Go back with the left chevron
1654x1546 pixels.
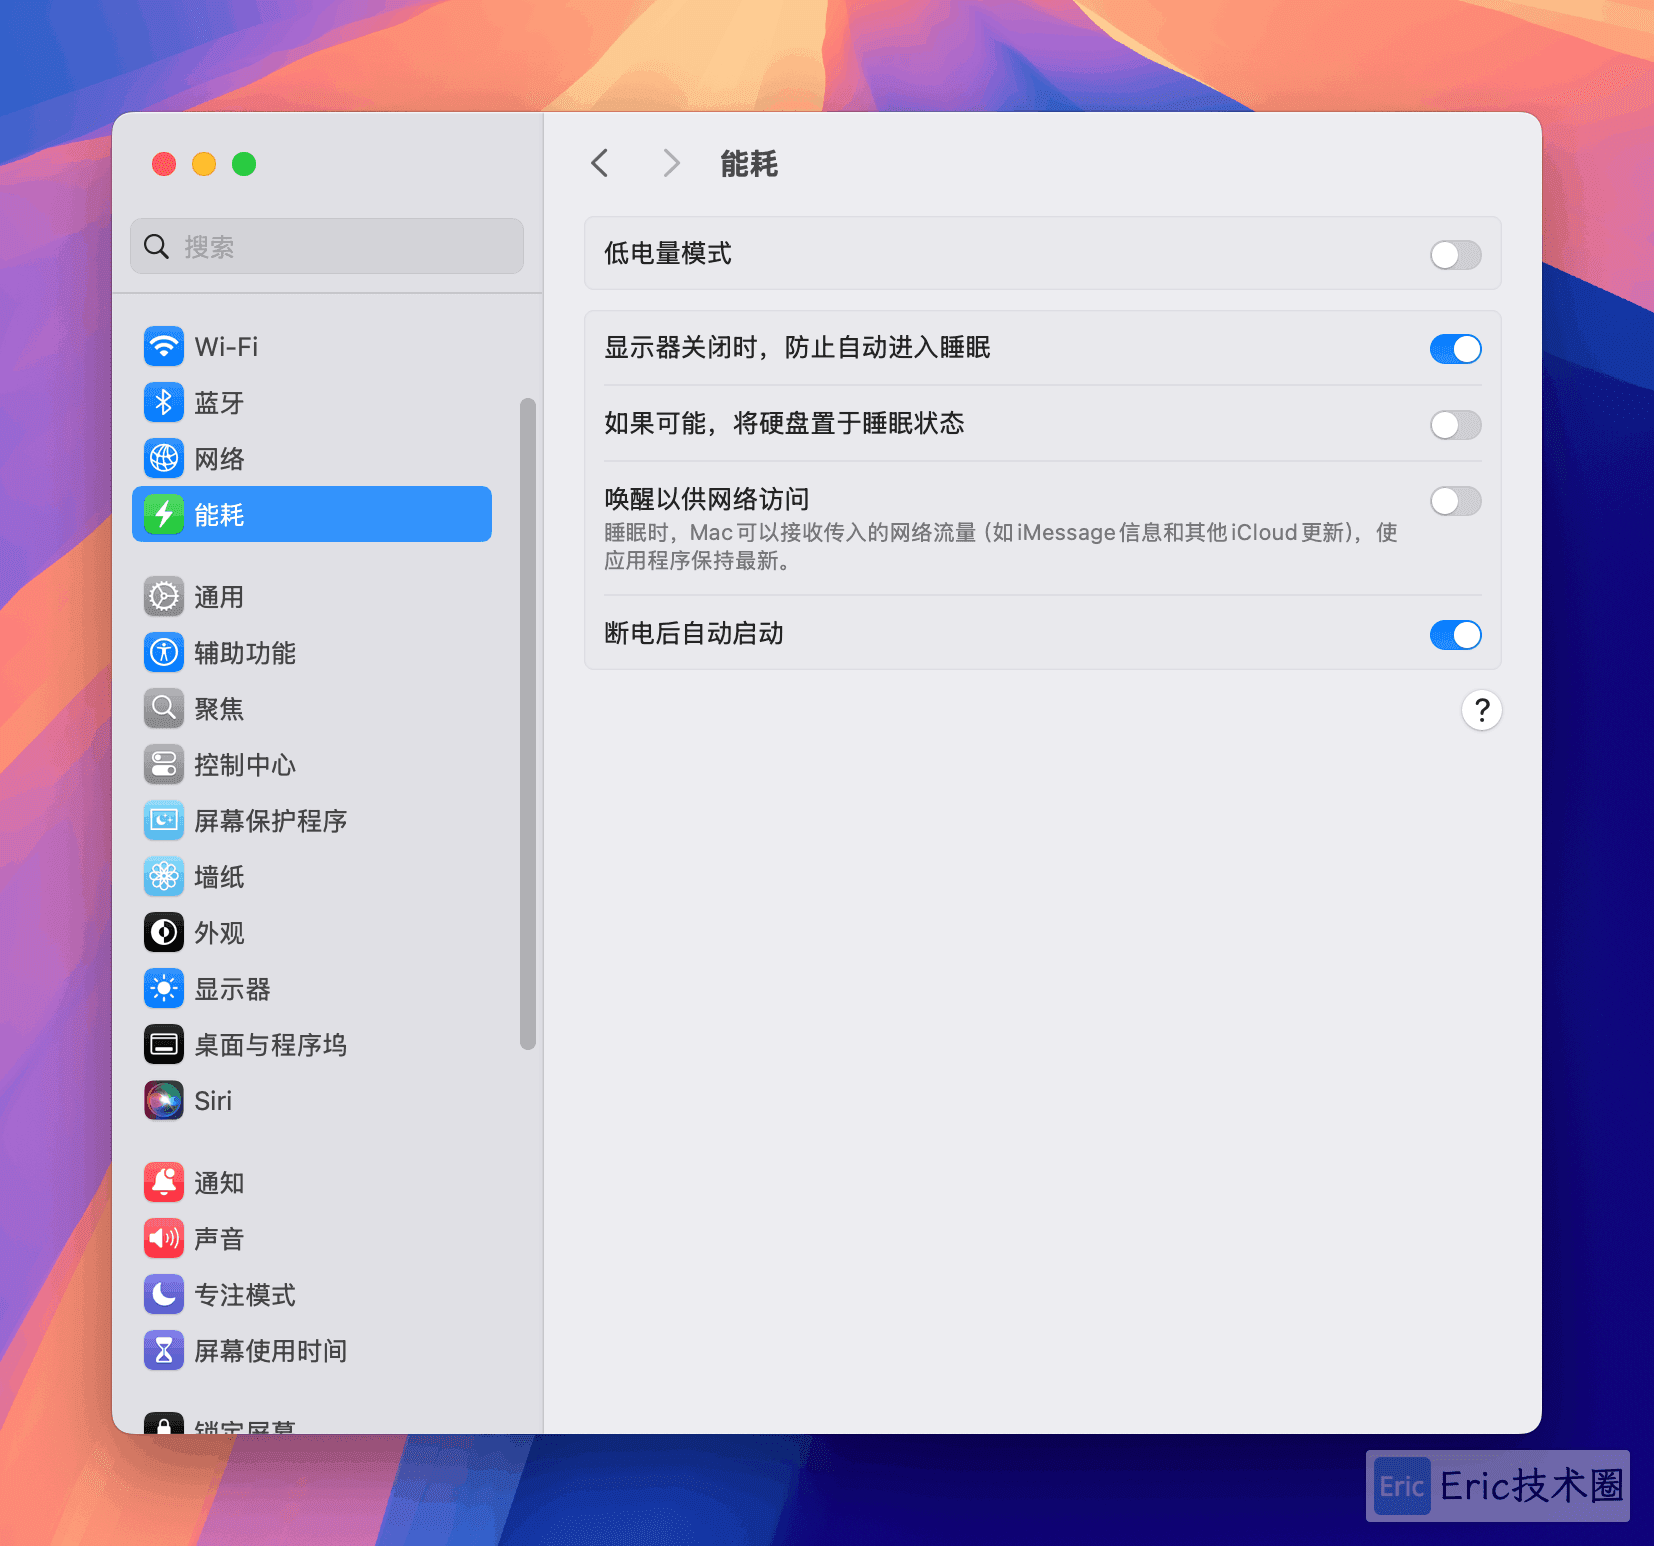[600, 163]
